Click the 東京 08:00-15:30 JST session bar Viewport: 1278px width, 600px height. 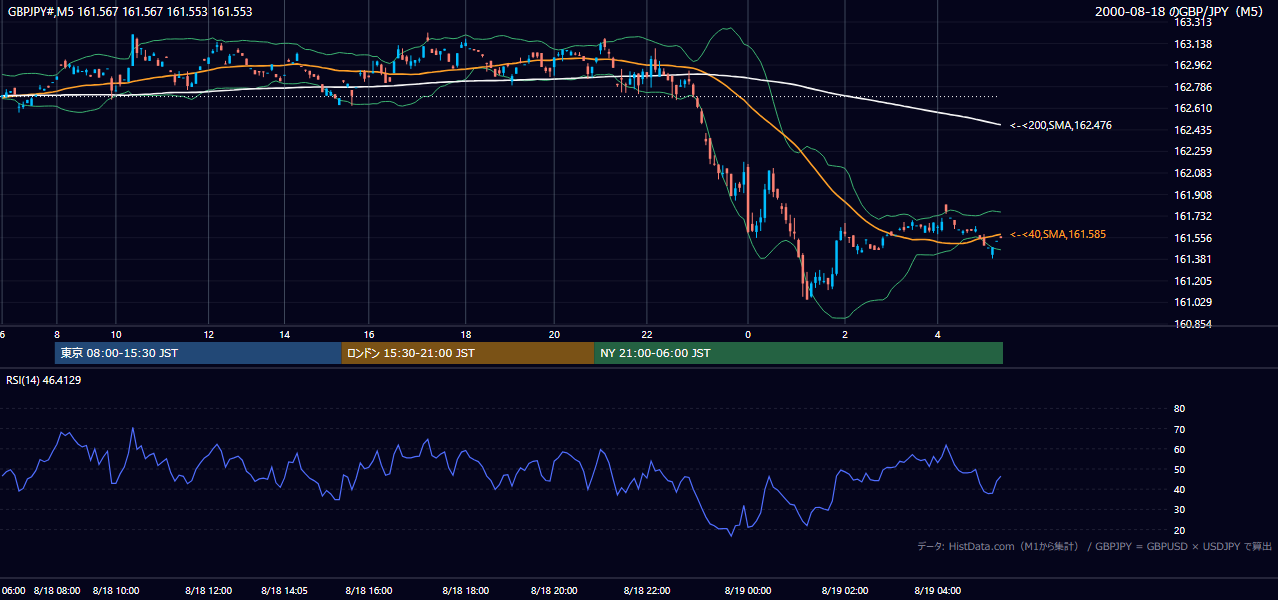click(198, 353)
